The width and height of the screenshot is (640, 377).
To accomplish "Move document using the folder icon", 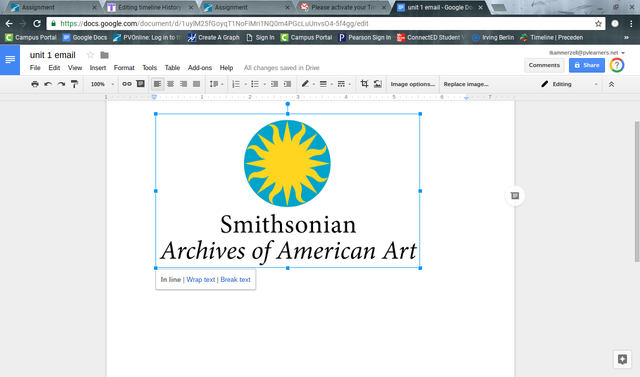I will 104,55.
